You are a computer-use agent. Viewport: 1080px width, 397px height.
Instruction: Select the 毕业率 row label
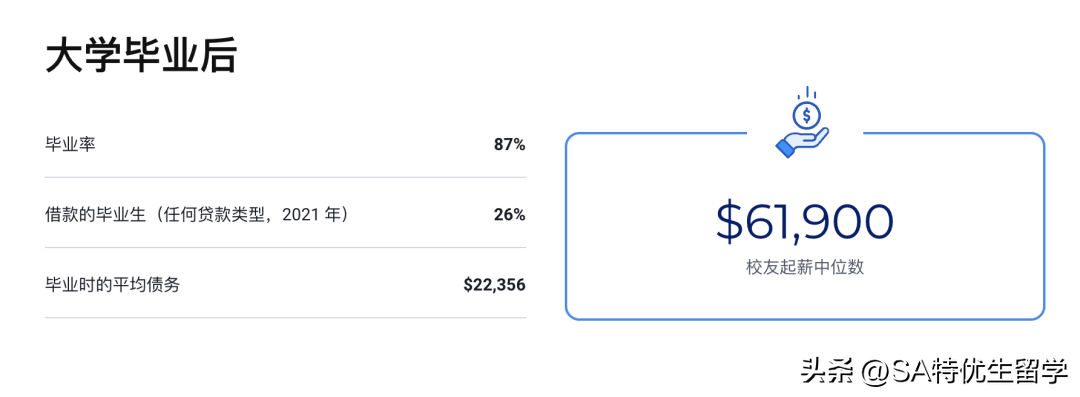click(x=70, y=144)
